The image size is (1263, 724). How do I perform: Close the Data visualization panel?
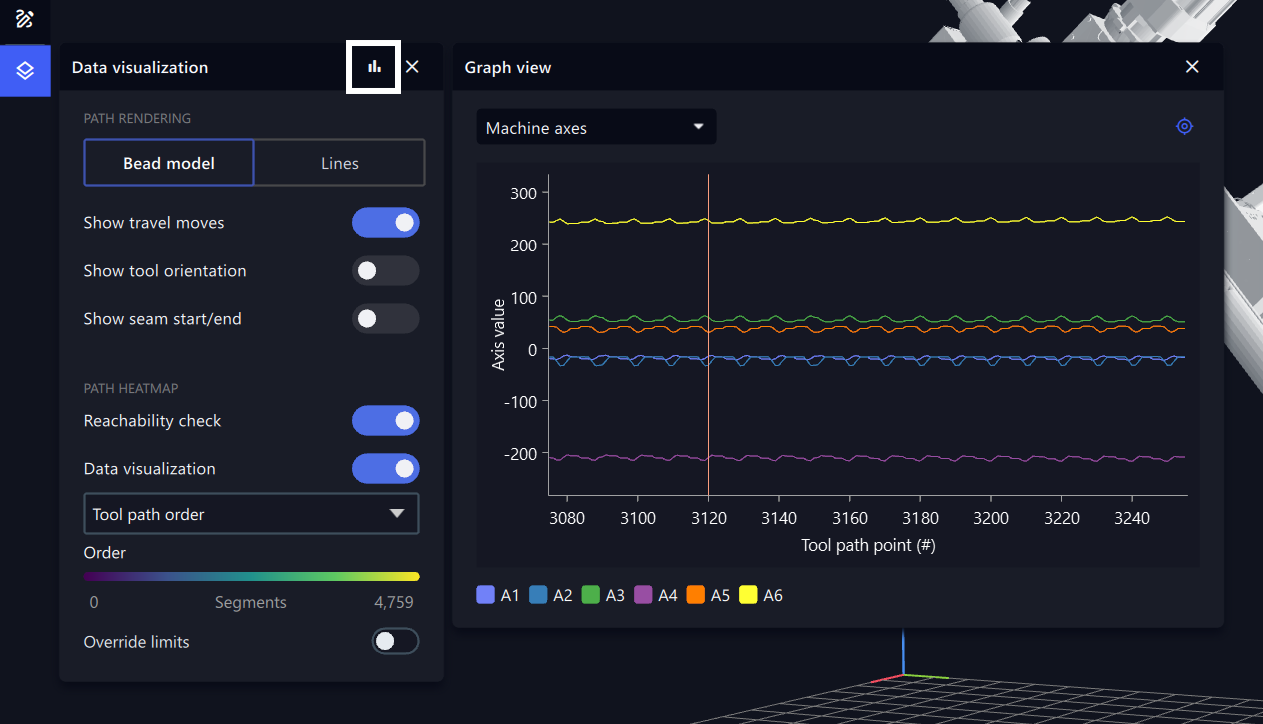(x=412, y=67)
